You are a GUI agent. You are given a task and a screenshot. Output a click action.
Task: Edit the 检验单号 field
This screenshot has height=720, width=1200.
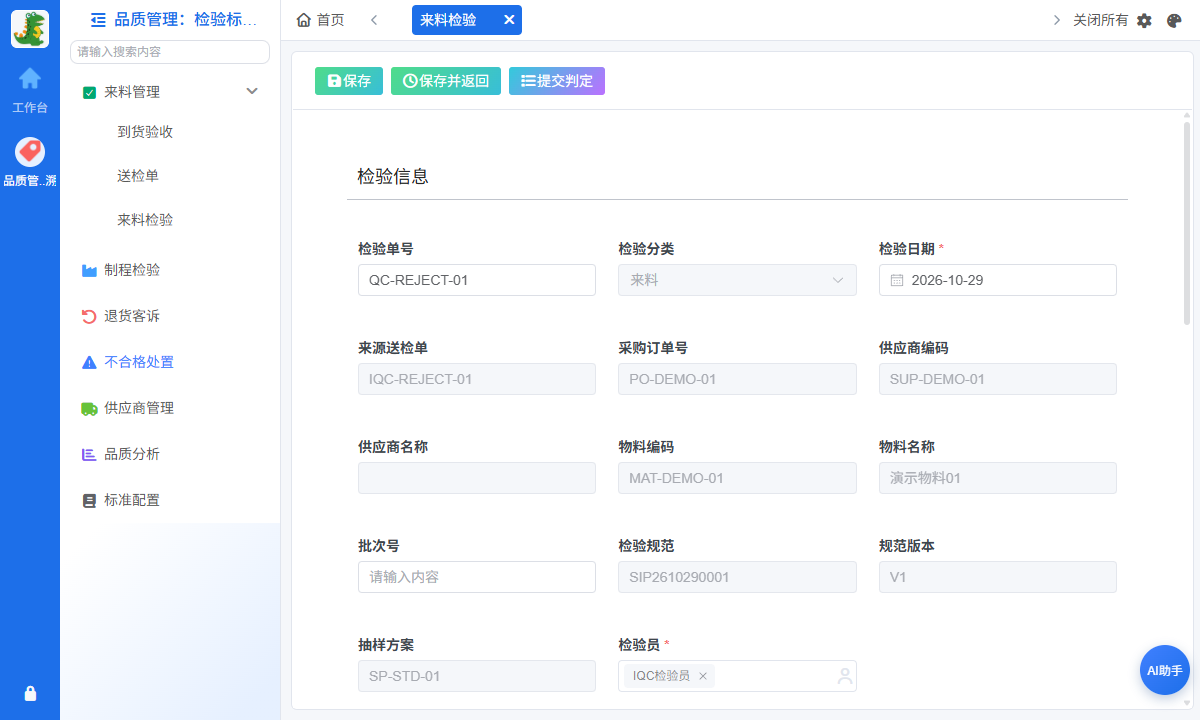pos(477,280)
